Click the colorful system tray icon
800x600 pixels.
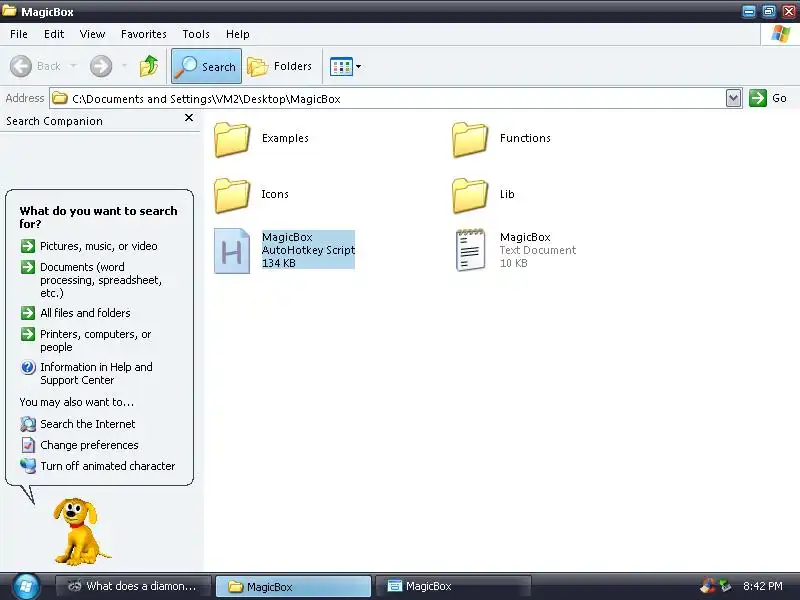click(x=708, y=586)
